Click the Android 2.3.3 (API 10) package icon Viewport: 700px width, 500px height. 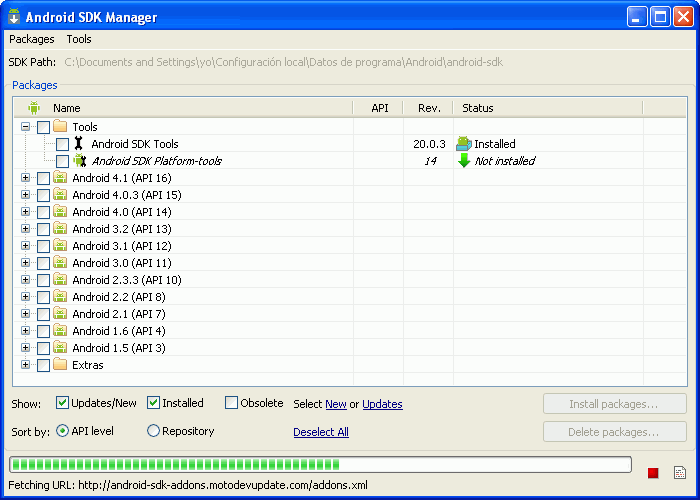pyautogui.click(x=60, y=279)
